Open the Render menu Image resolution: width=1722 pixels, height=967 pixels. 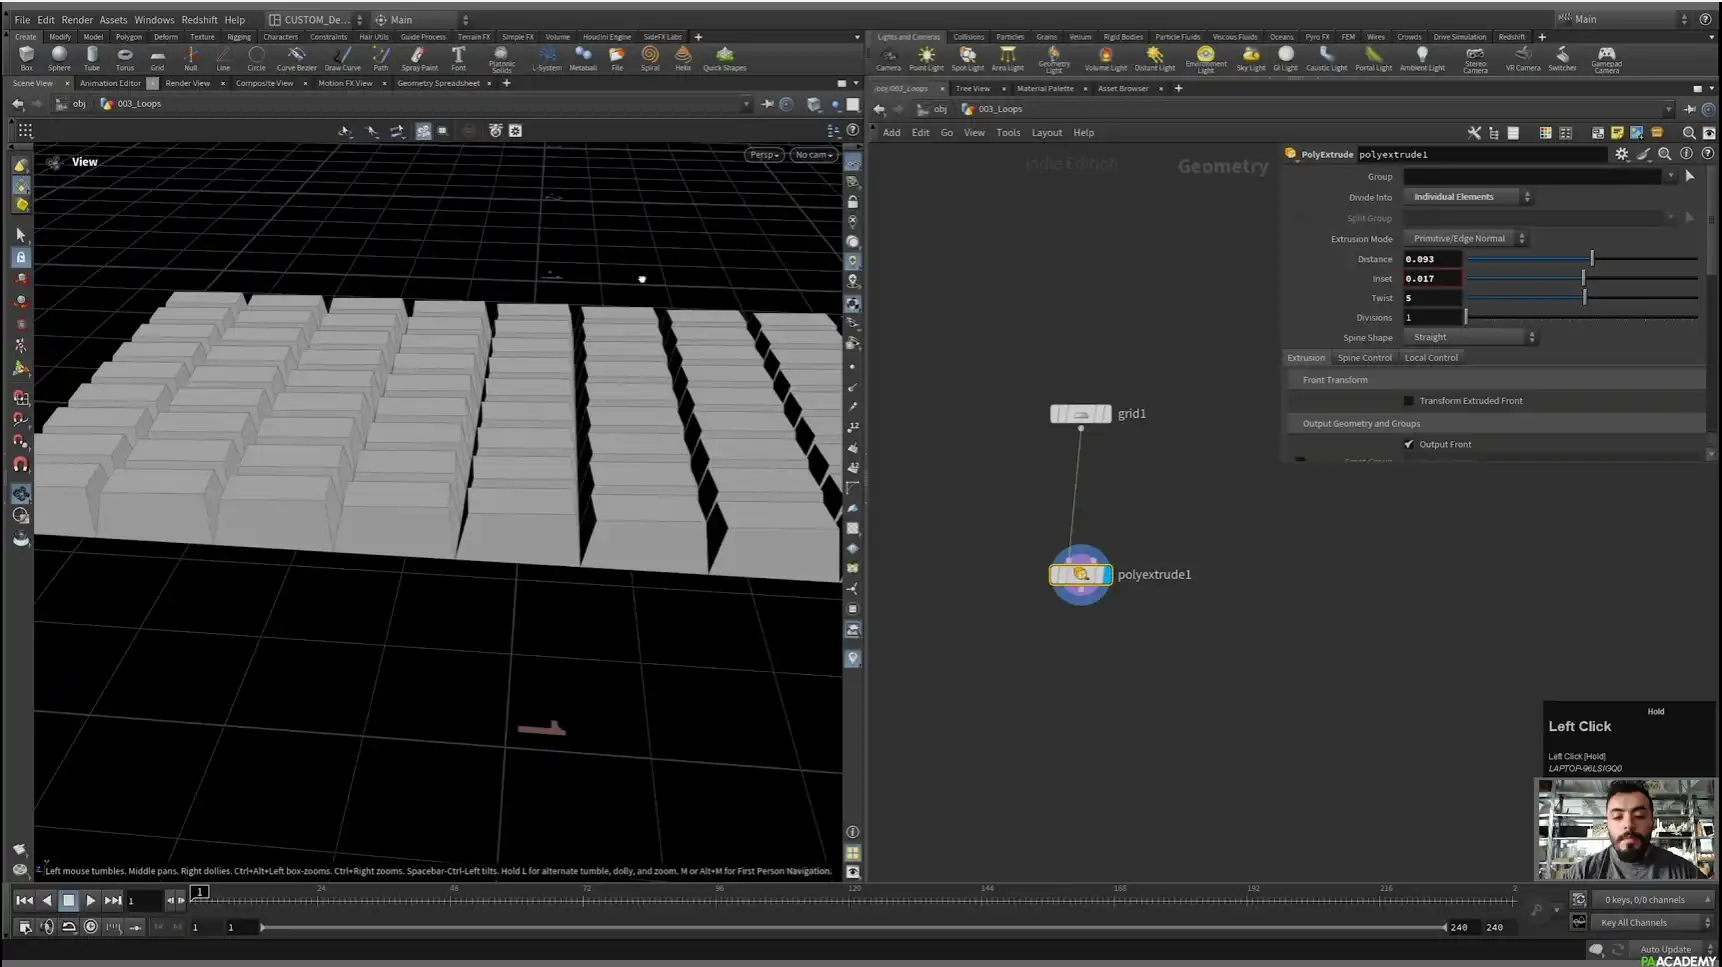click(x=77, y=19)
